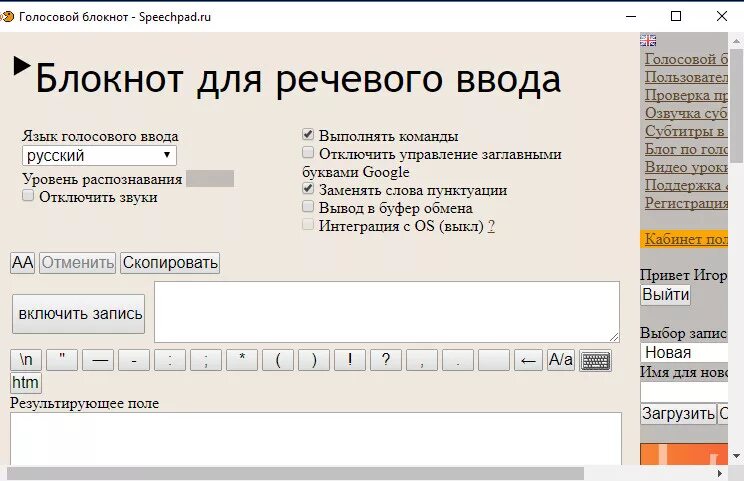744x481 pixels.
Task: Open the Видео уроки sidebar link
Action: (686, 167)
